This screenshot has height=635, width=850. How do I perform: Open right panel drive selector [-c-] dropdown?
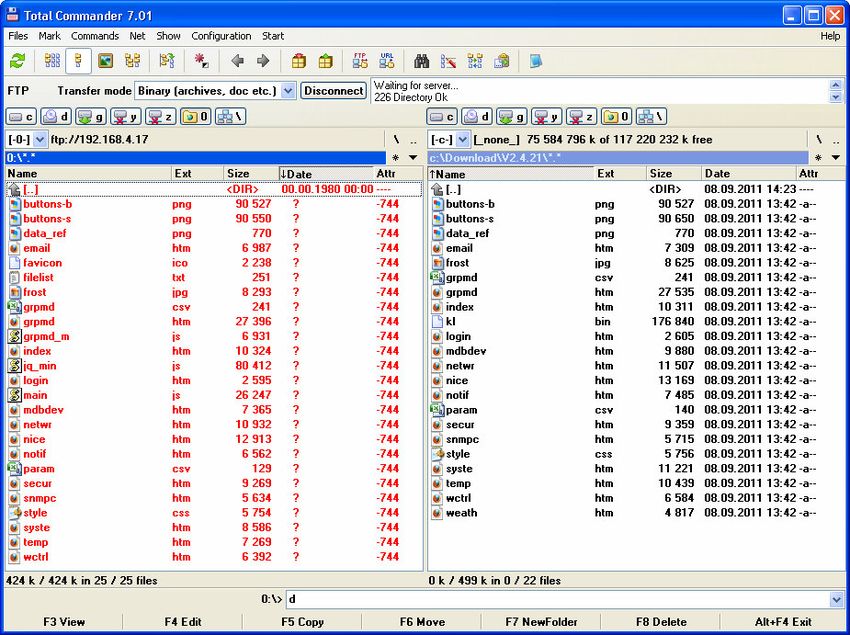462,139
